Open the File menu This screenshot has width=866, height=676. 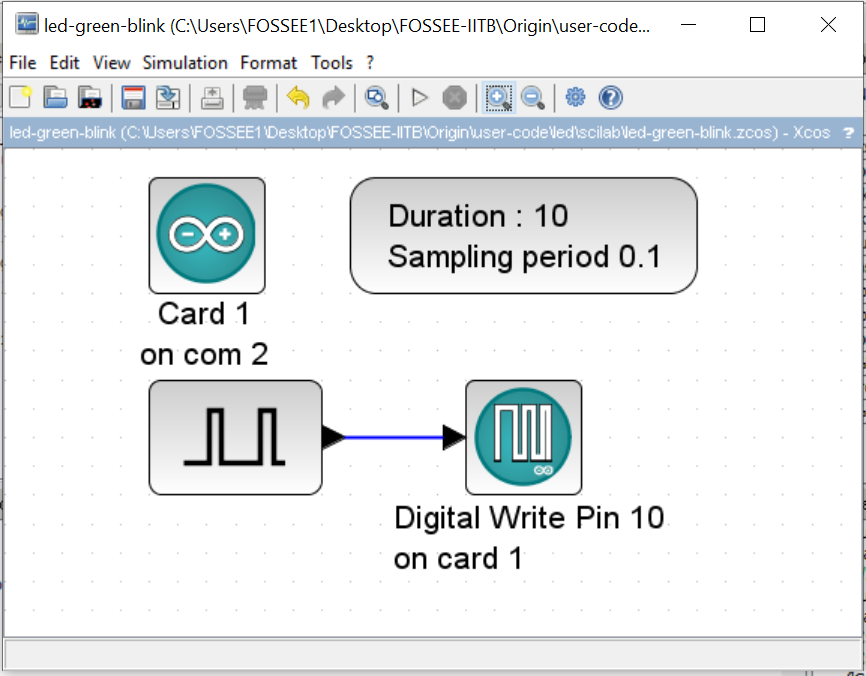(x=23, y=63)
